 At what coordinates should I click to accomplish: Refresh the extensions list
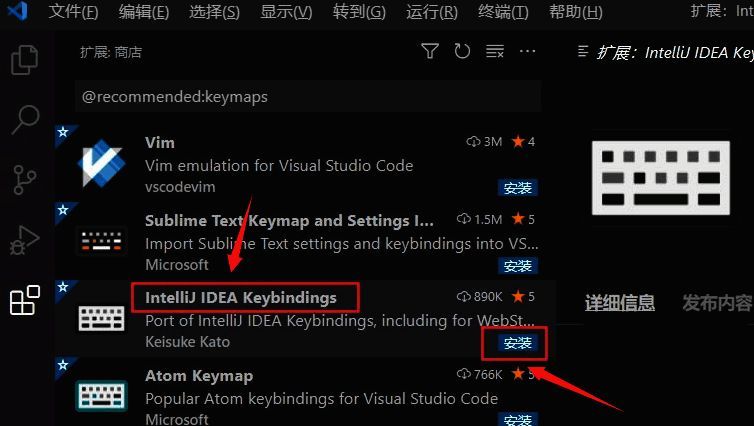pos(462,51)
